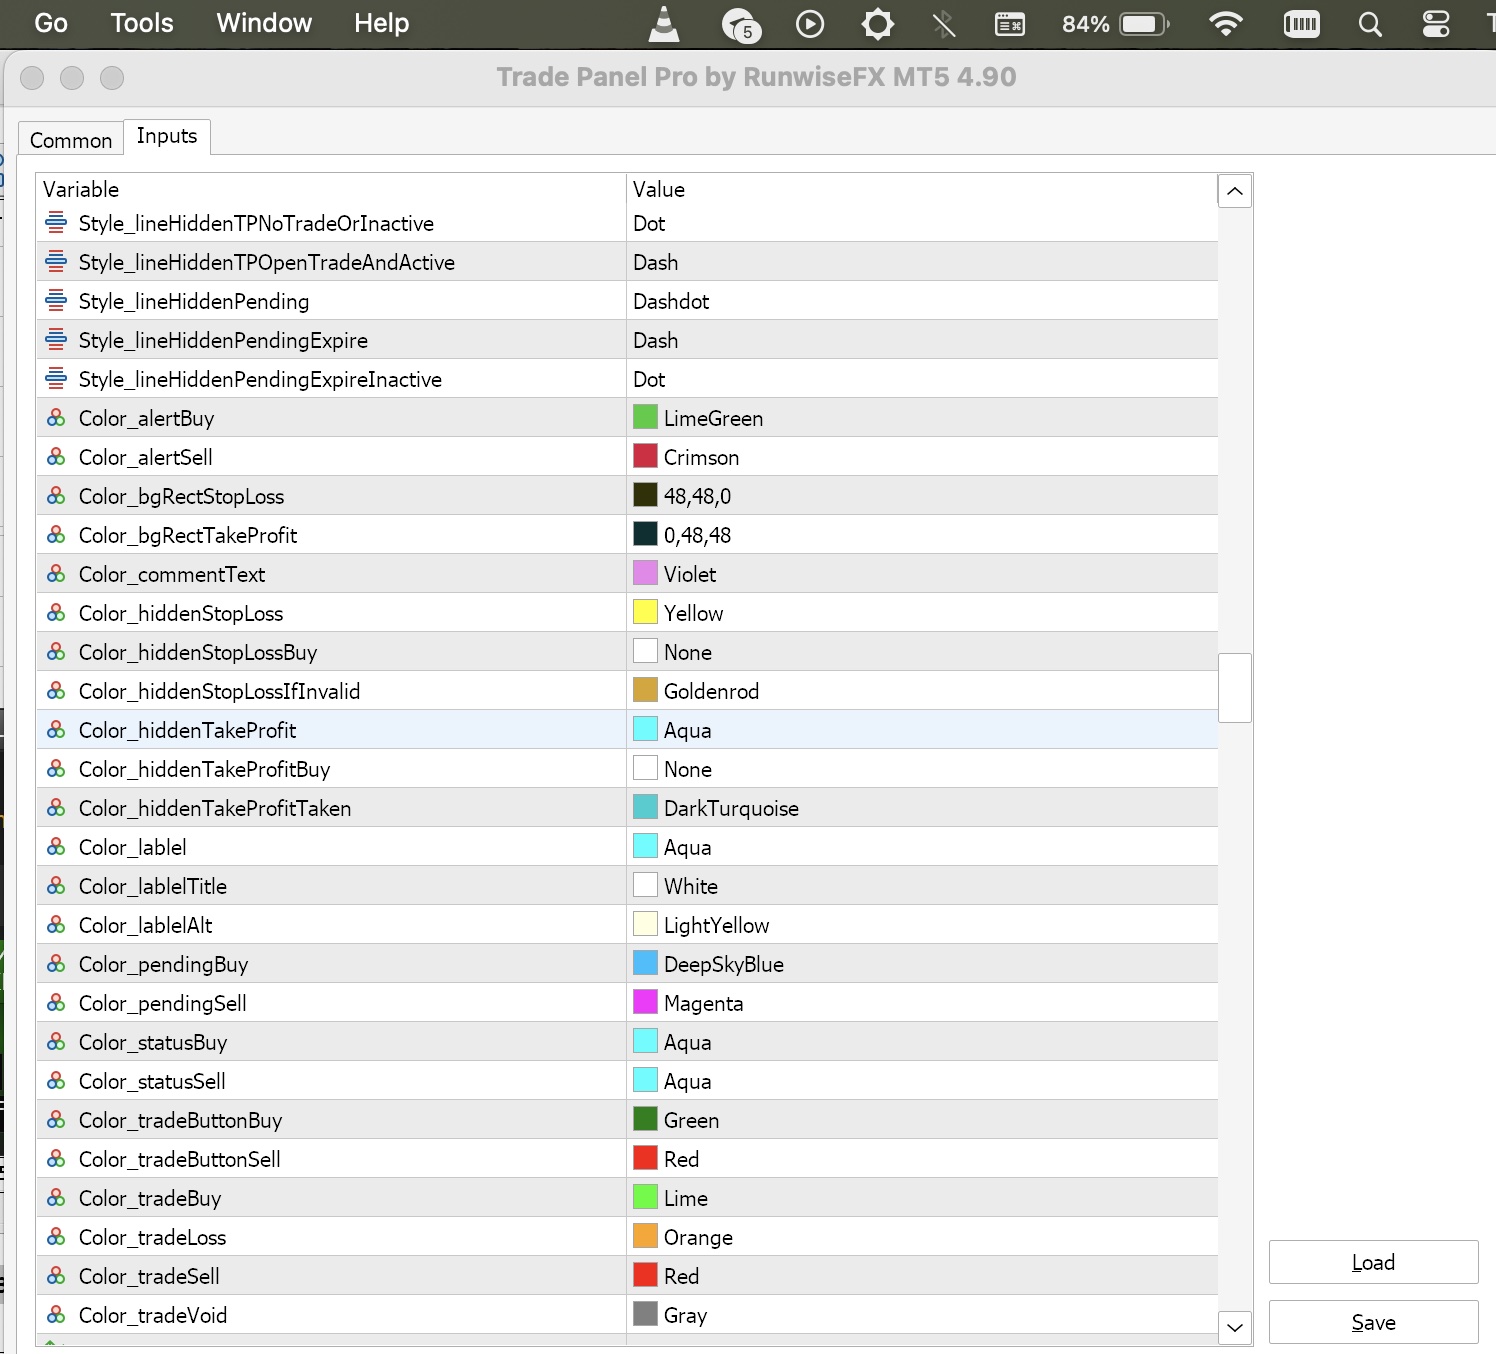Image resolution: width=1496 pixels, height=1354 pixels.
Task: Select the Inputs tab
Action: pyautogui.click(x=167, y=136)
